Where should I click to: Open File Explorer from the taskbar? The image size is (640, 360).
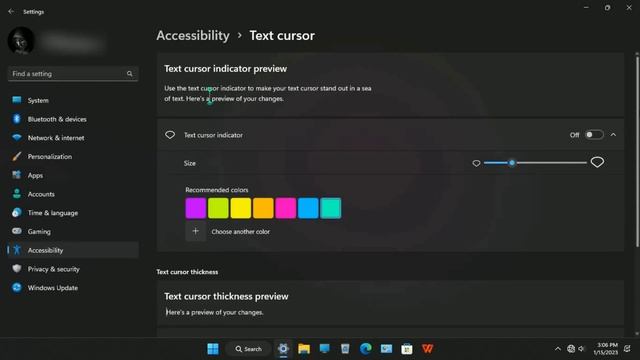click(304, 349)
